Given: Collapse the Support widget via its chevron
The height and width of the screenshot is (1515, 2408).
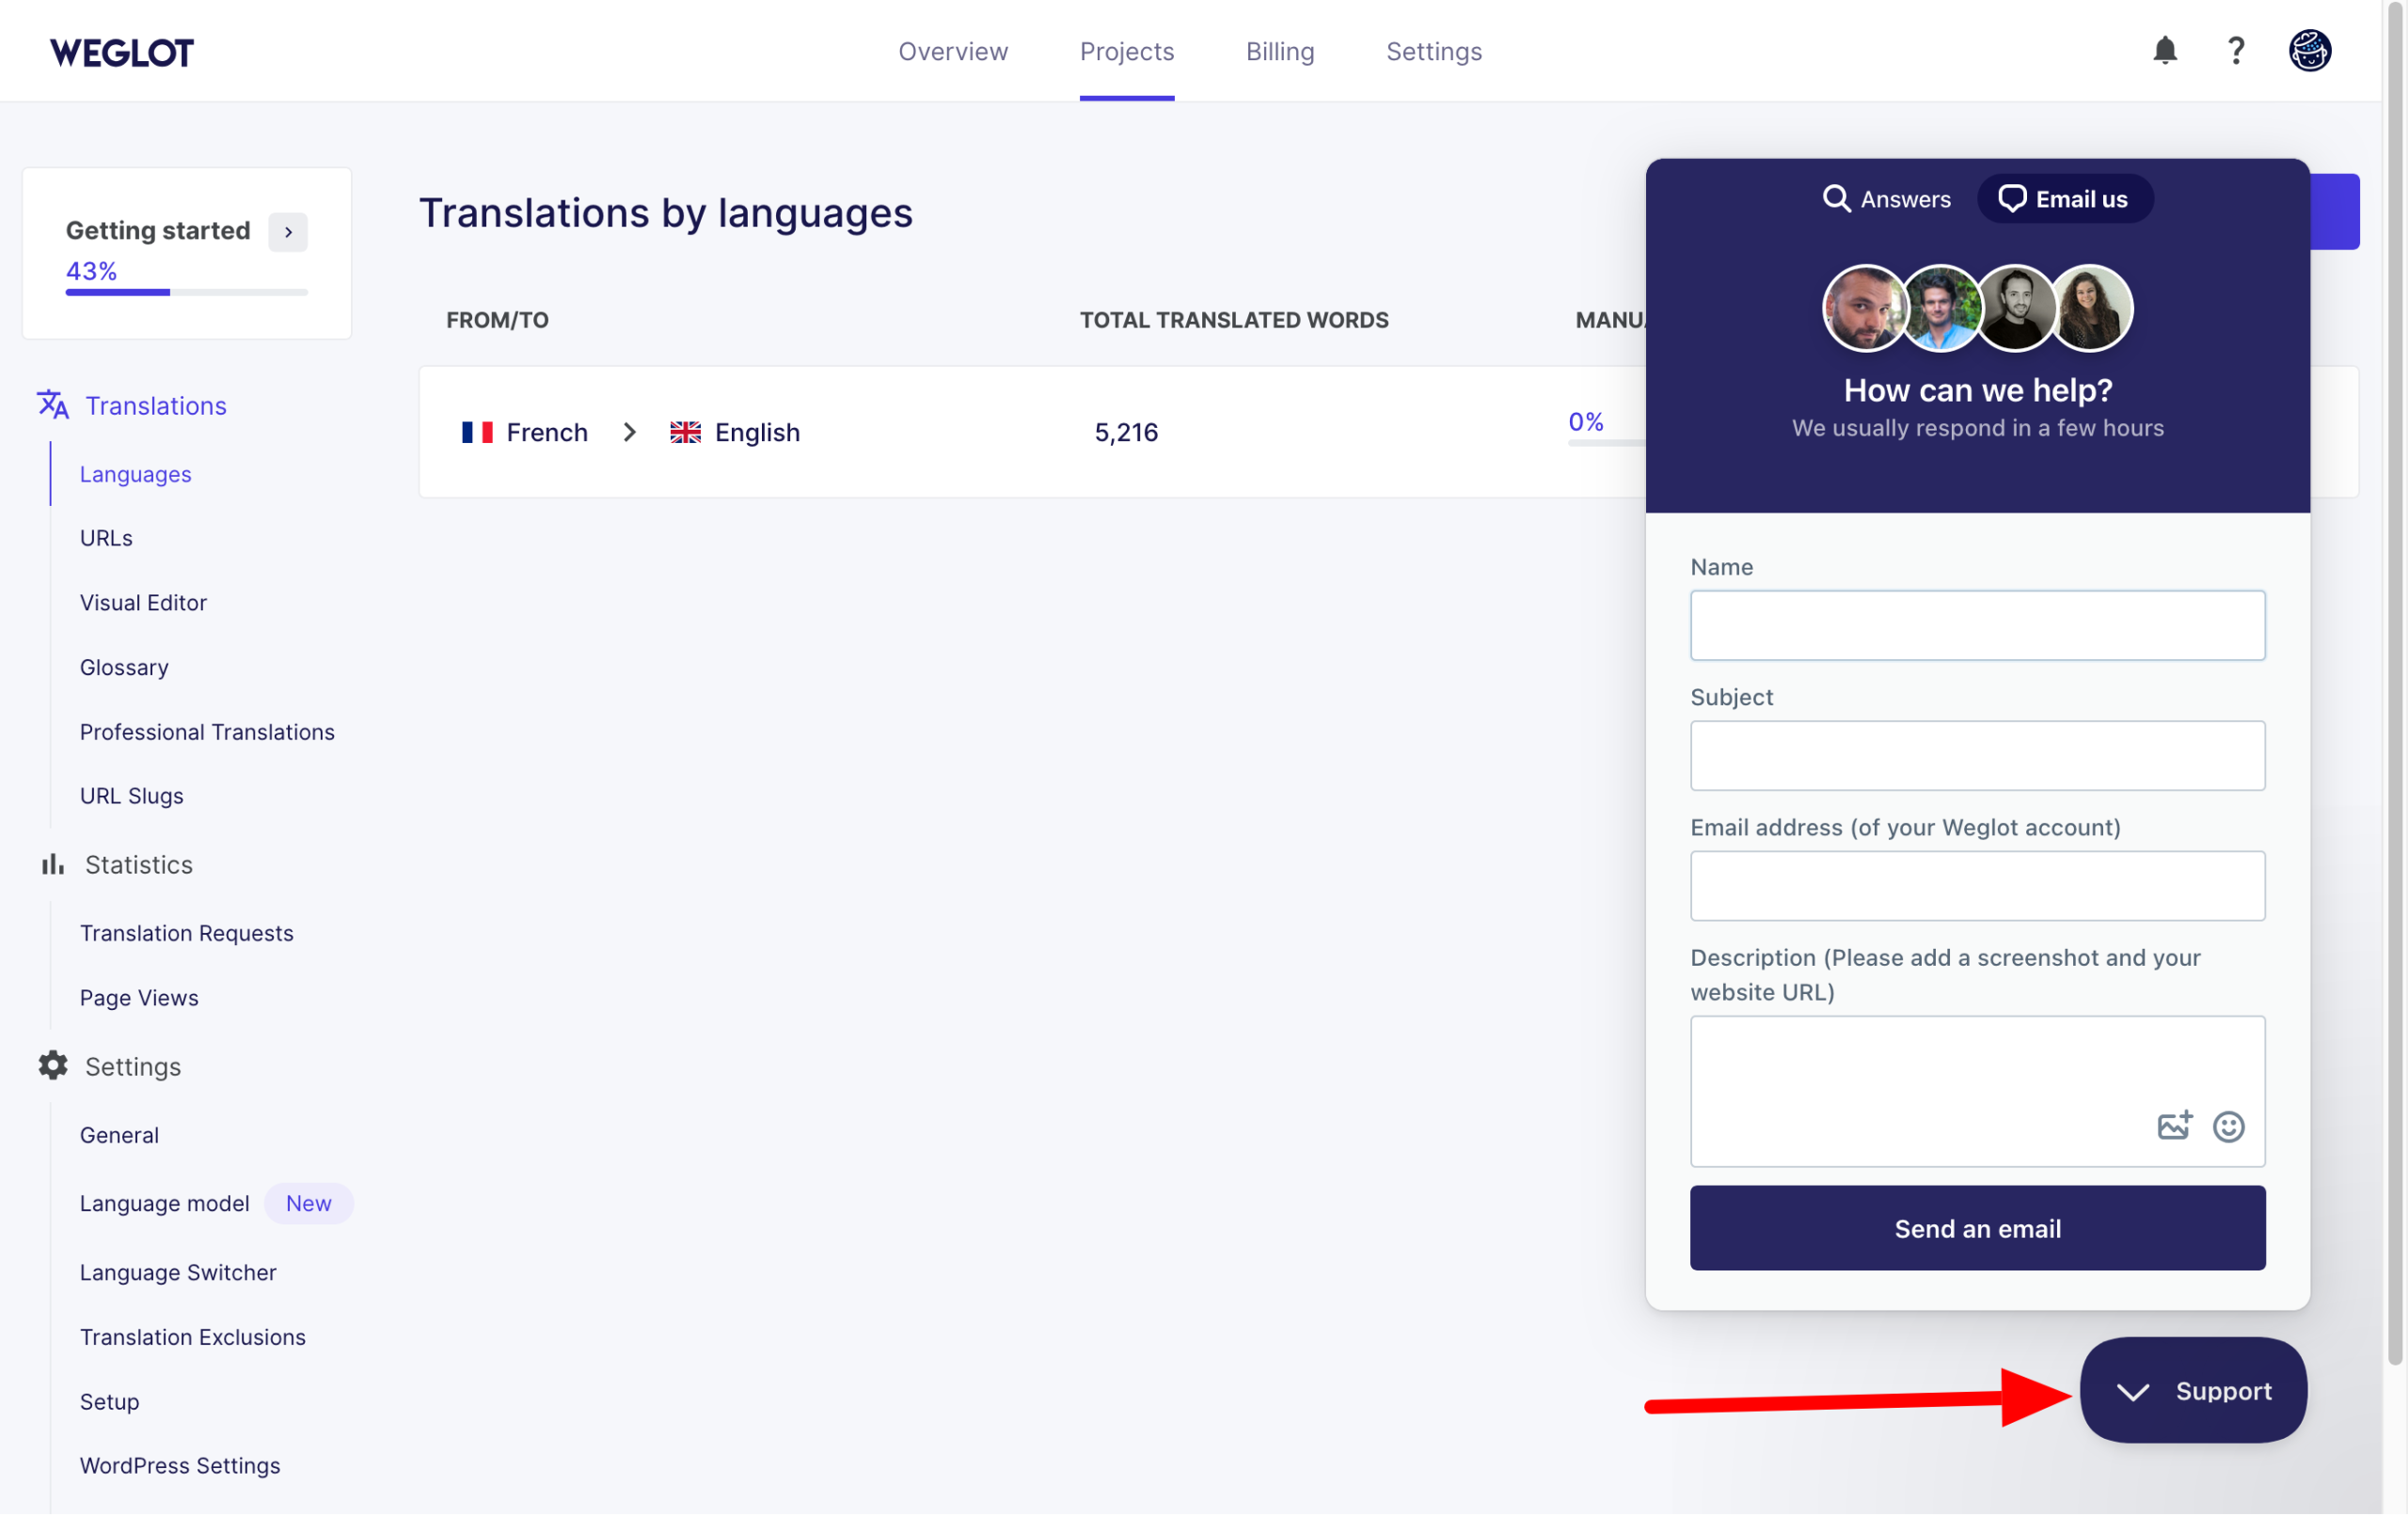Looking at the screenshot, I should point(2133,1391).
